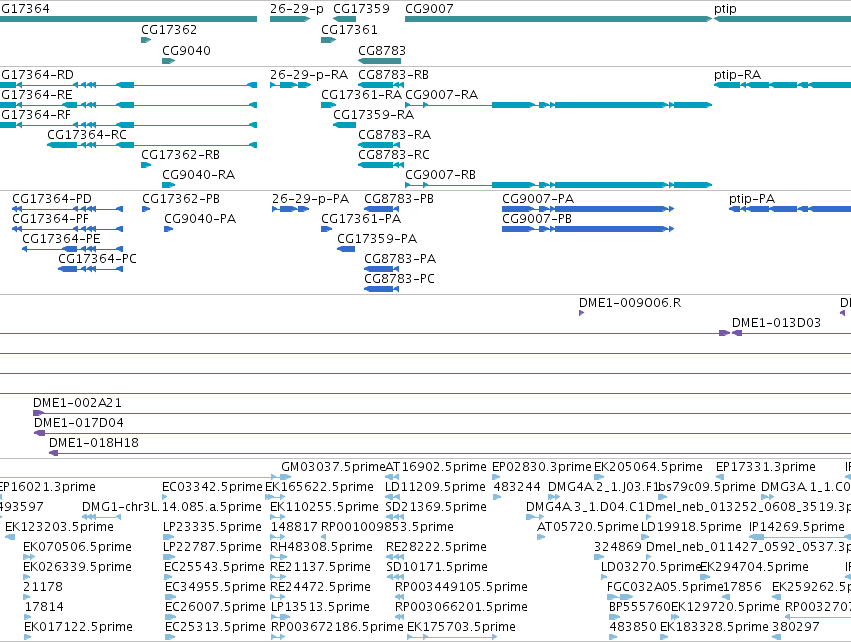Image resolution: width=851 pixels, height=642 pixels.
Task: Click the ptip-RA transcript label
Action: [x=738, y=74]
